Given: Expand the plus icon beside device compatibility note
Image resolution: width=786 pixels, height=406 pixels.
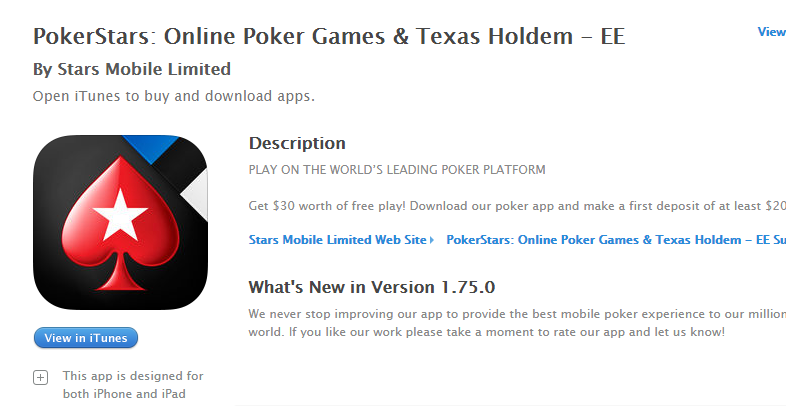Looking at the screenshot, I should tap(41, 377).
